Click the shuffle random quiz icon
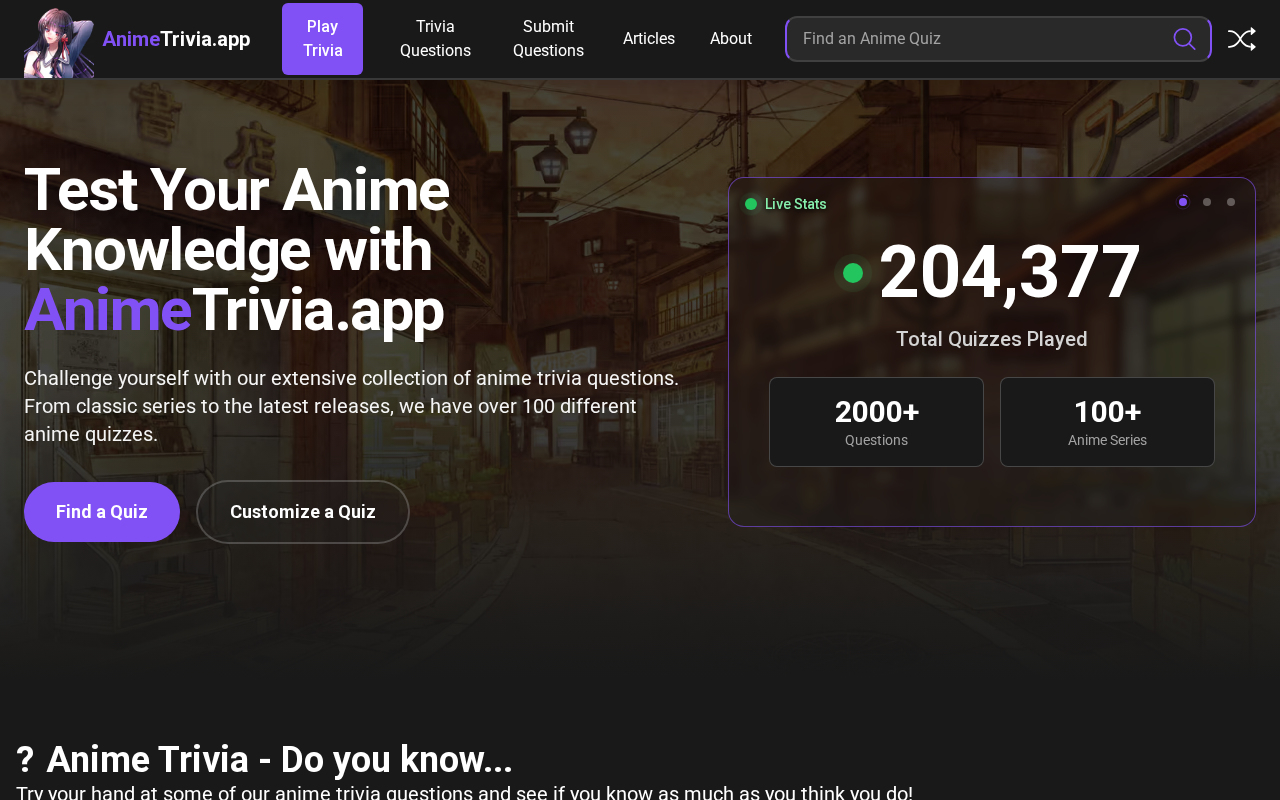 pyautogui.click(x=1241, y=39)
